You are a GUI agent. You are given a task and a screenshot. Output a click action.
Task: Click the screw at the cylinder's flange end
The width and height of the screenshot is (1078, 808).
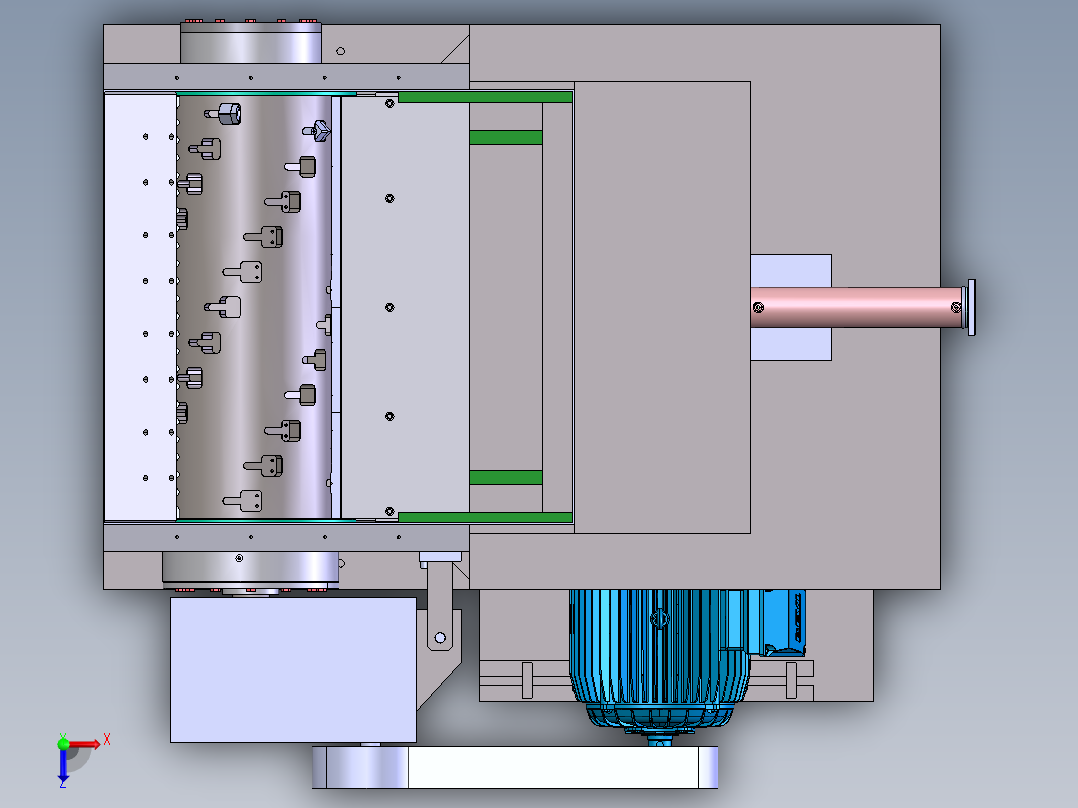pyautogui.click(x=956, y=307)
